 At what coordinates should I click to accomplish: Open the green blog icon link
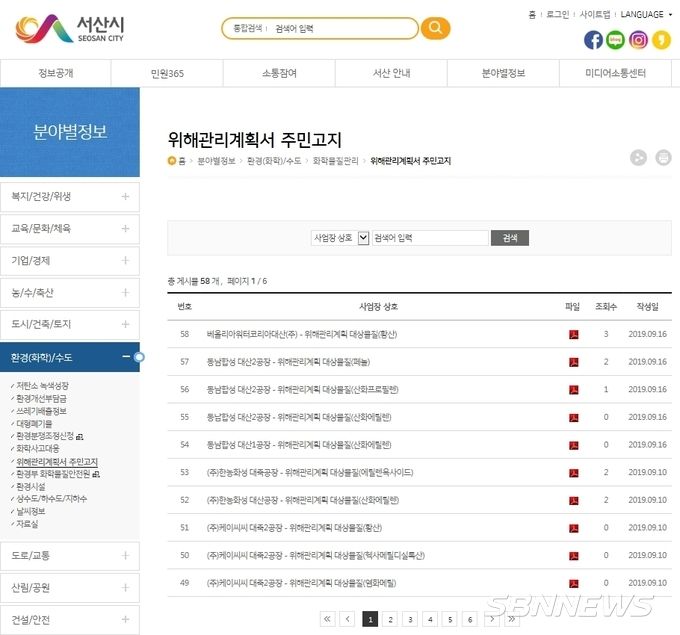point(615,40)
